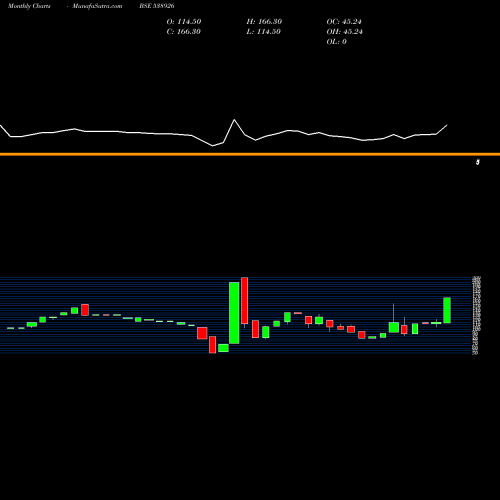Image resolution: width=500 pixels, height=500 pixels.
Task: Click the low value 'L: 114.50'
Action: pos(263,32)
